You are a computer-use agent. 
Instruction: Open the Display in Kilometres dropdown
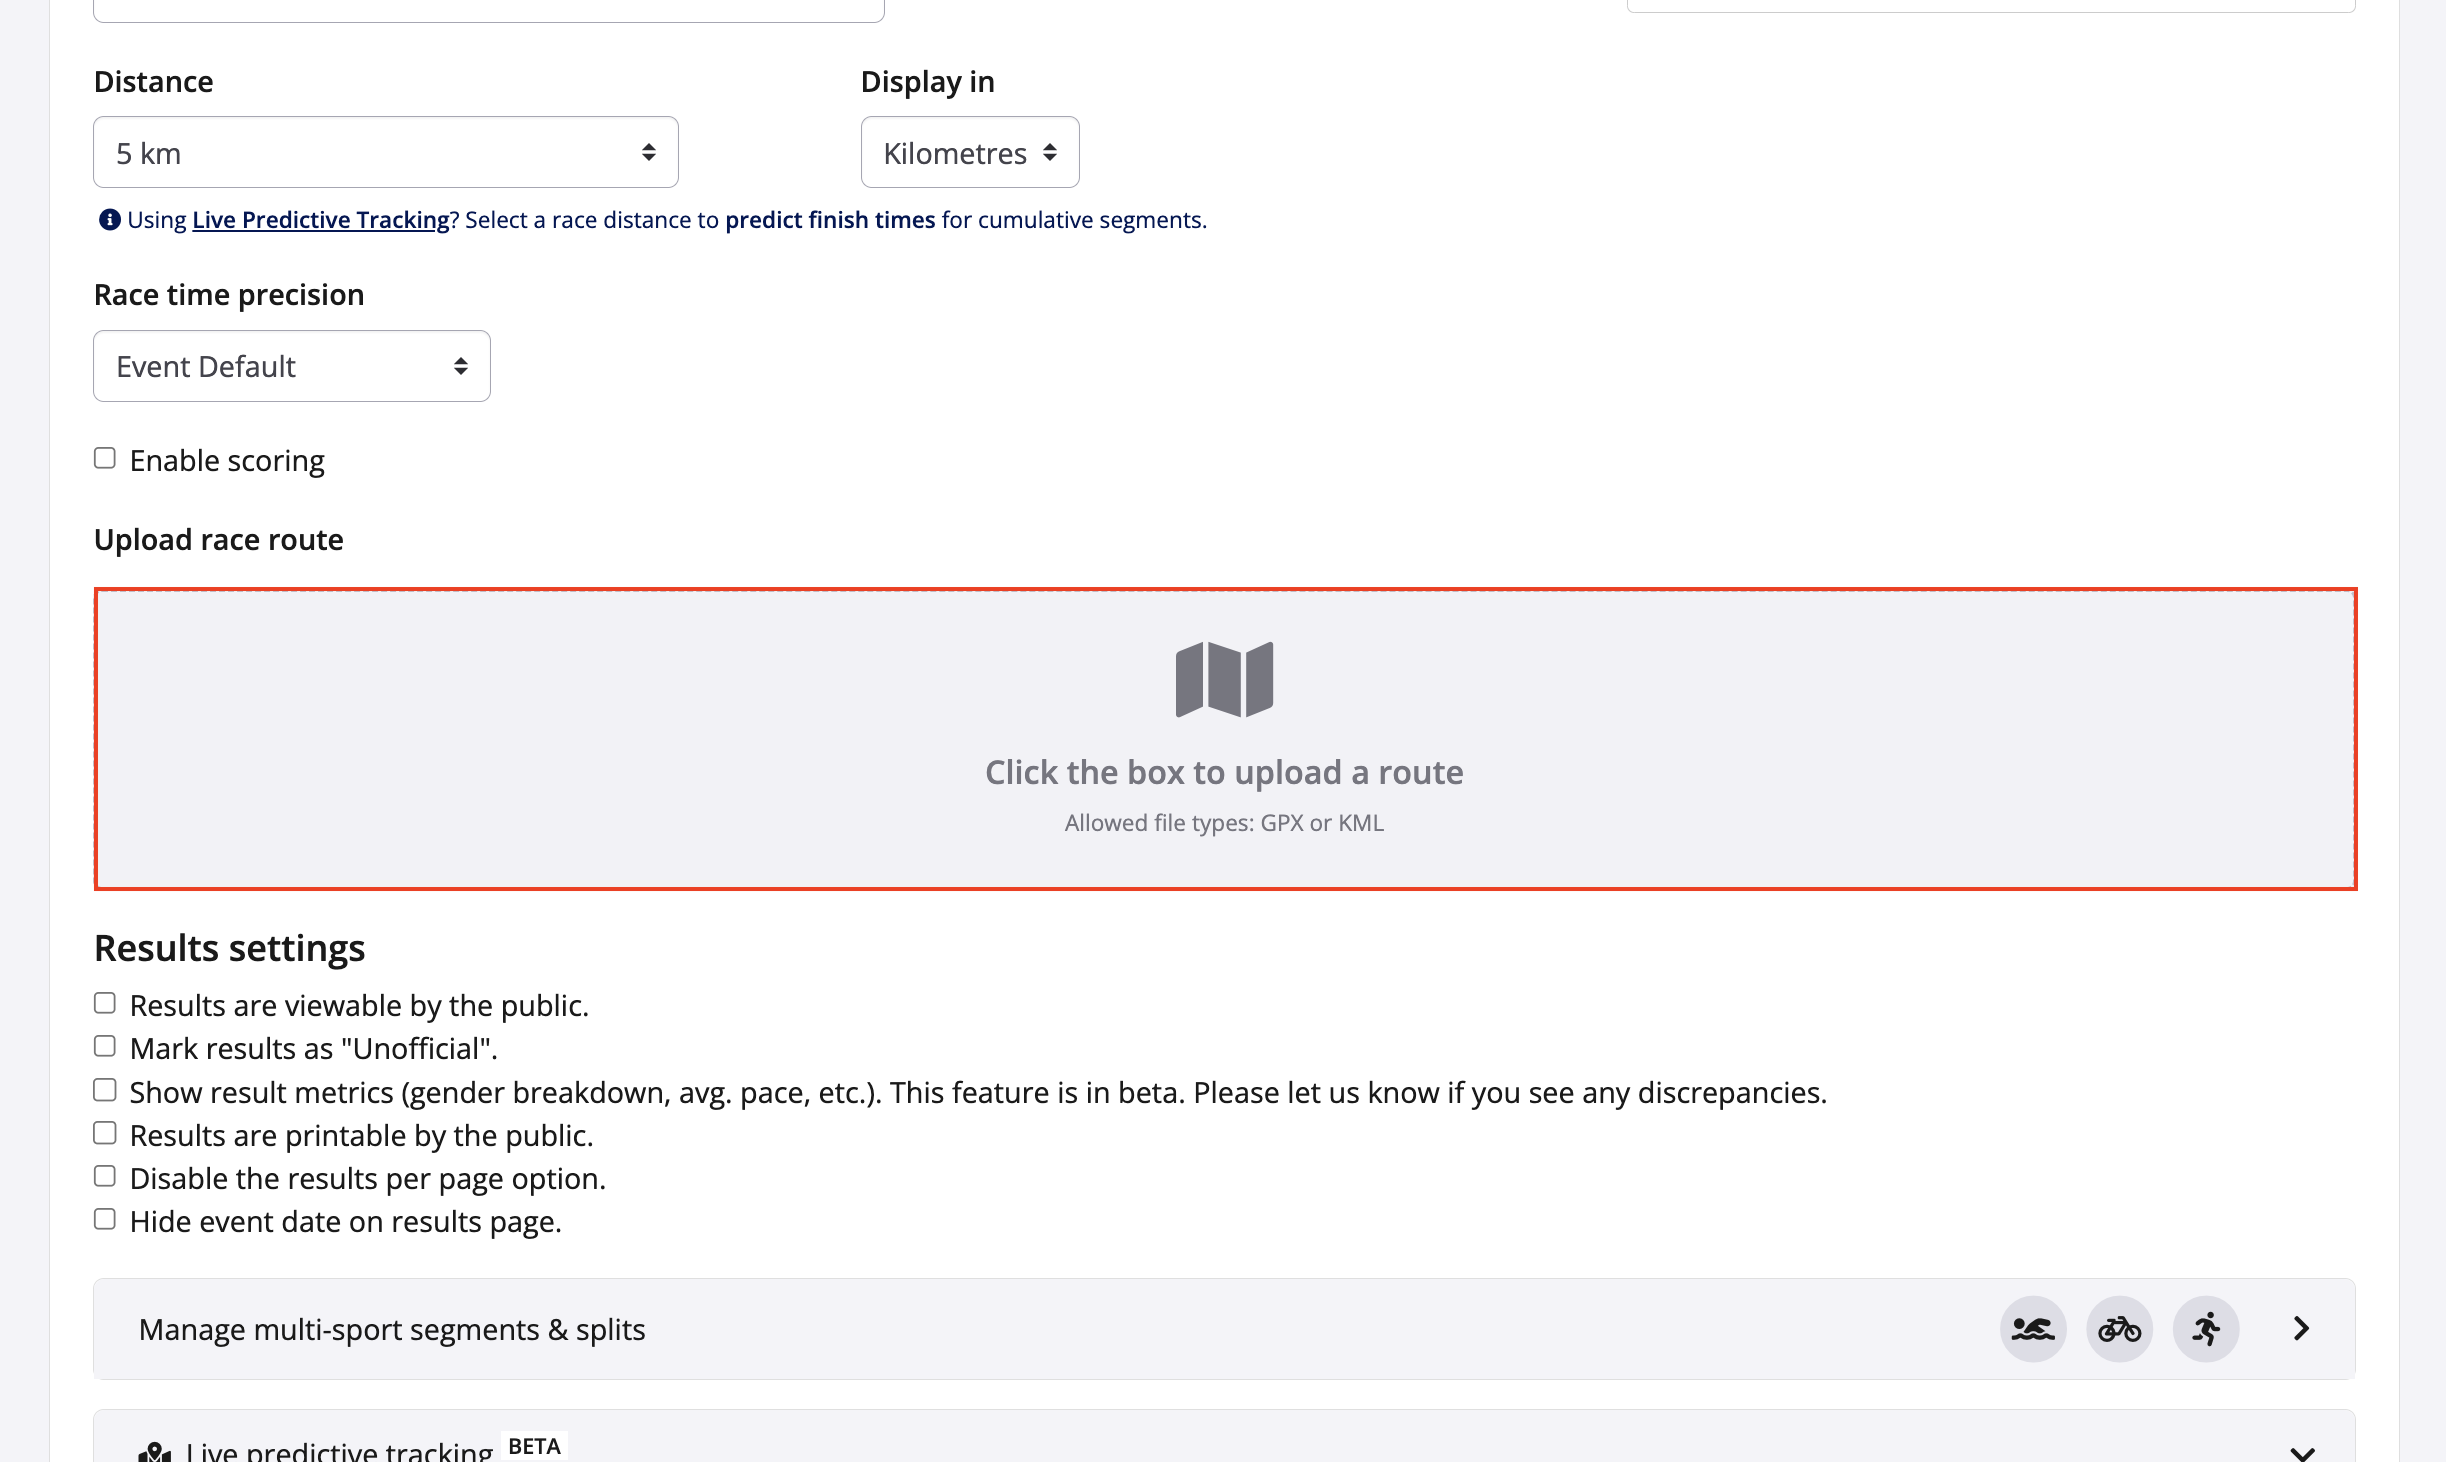pyautogui.click(x=969, y=152)
